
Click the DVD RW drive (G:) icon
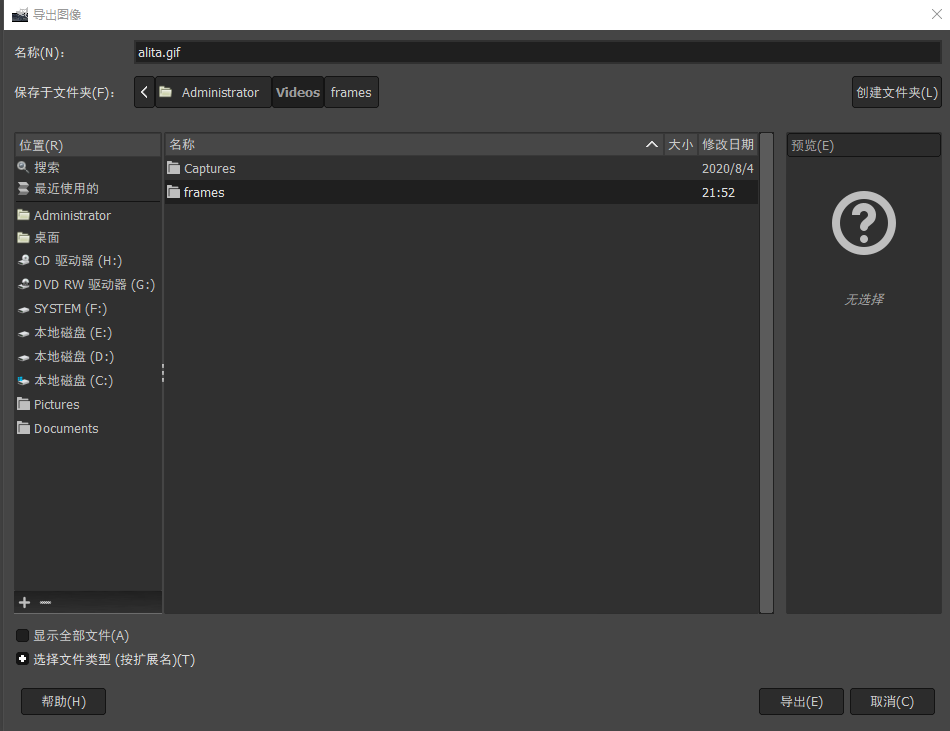(x=24, y=284)
